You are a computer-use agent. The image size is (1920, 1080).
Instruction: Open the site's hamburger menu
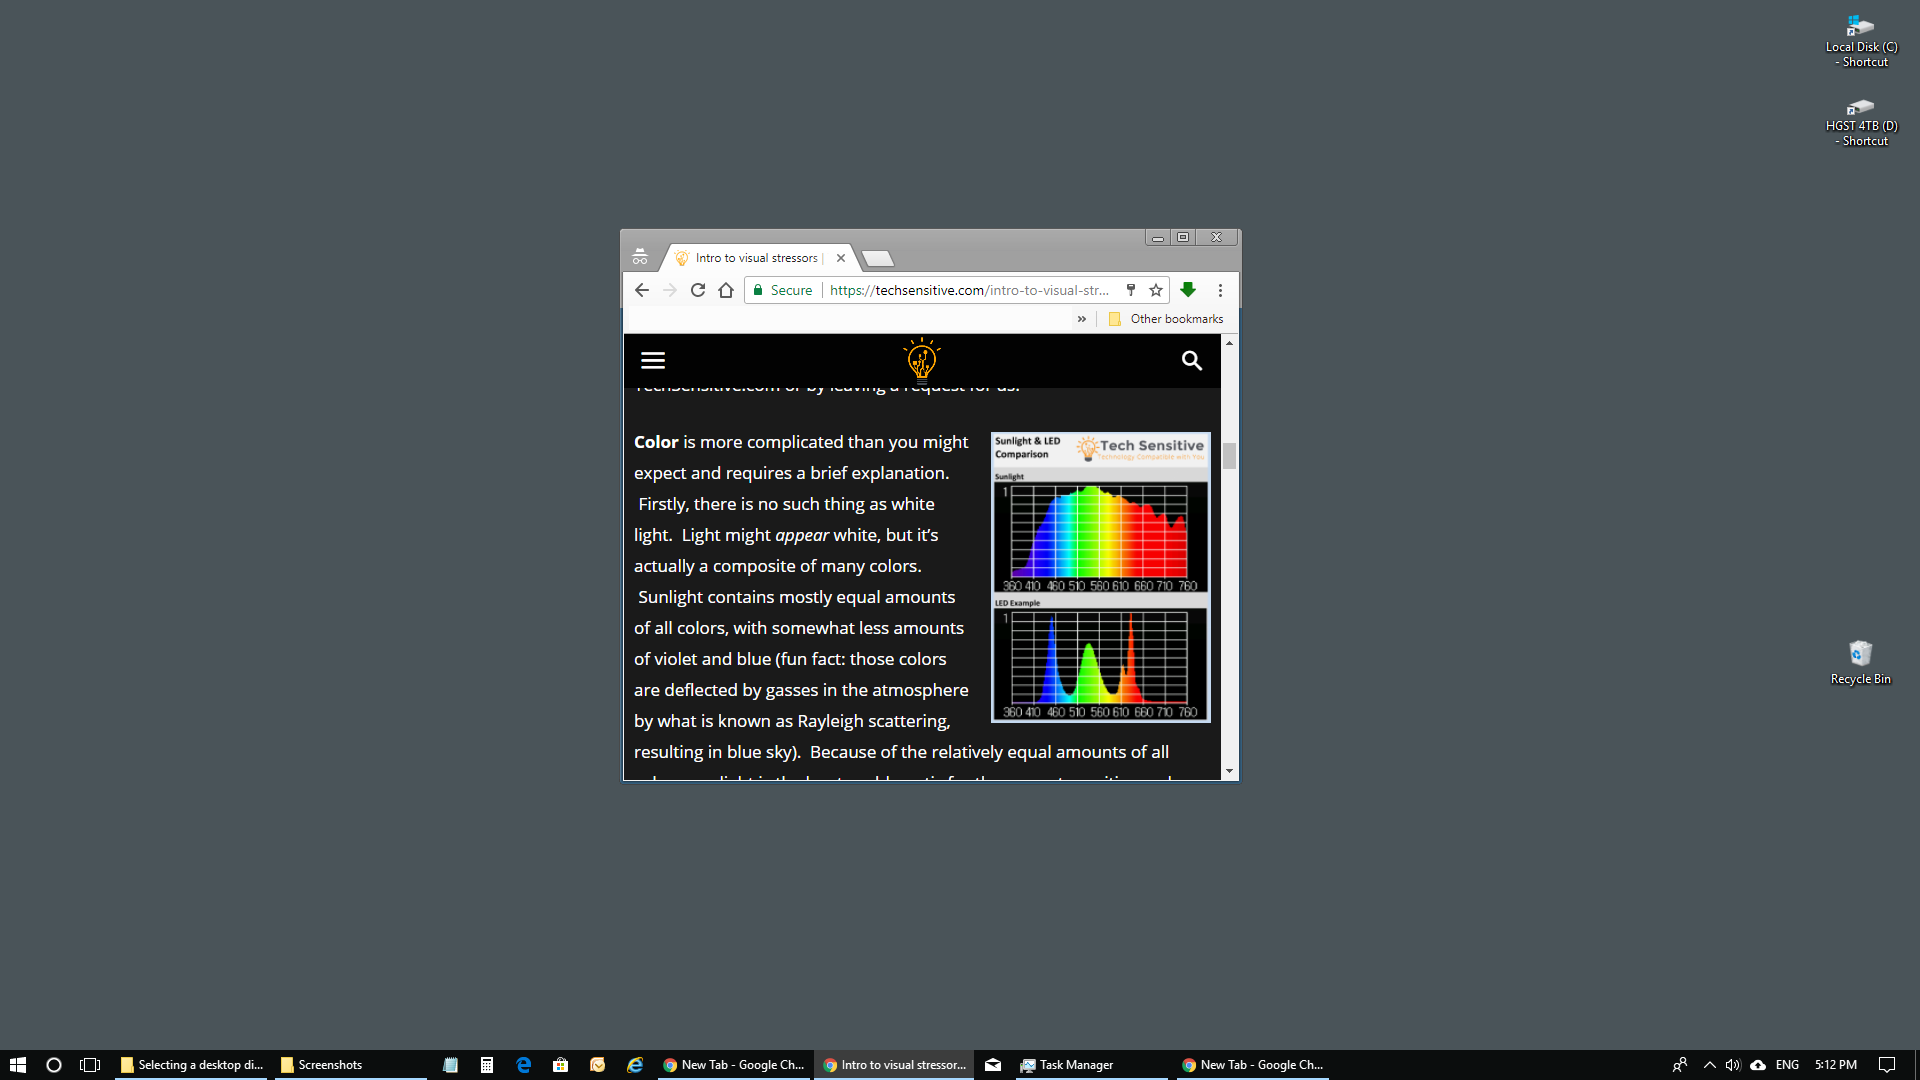click(x=653, y=361)
